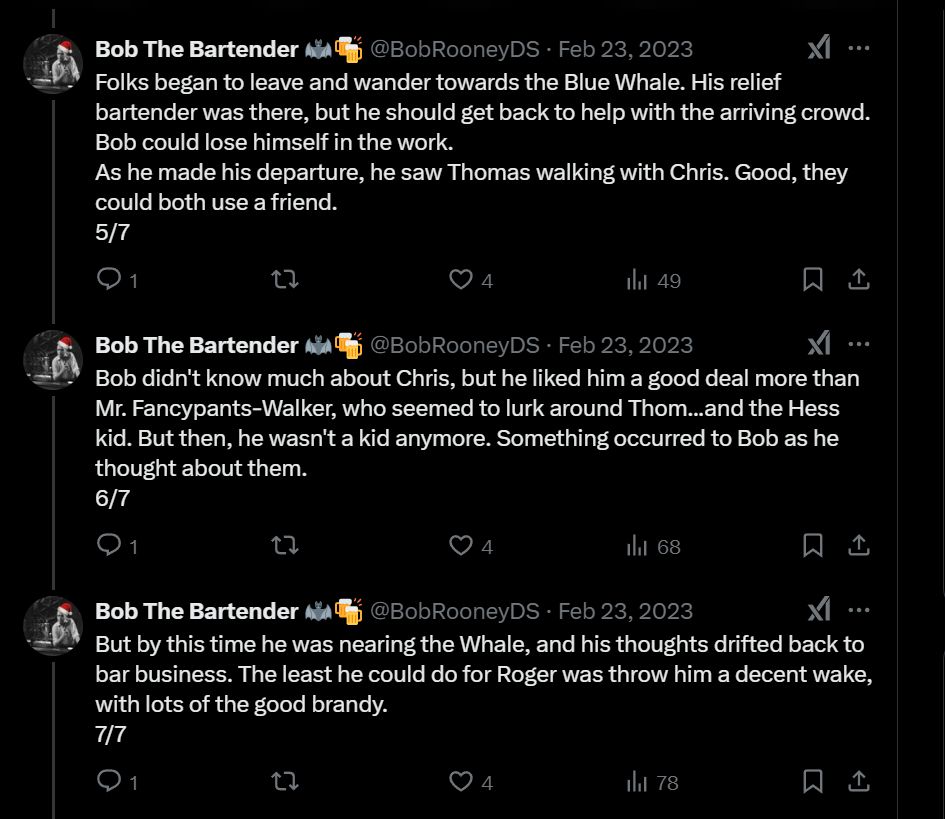Like the 5/7 tweet

461,280
